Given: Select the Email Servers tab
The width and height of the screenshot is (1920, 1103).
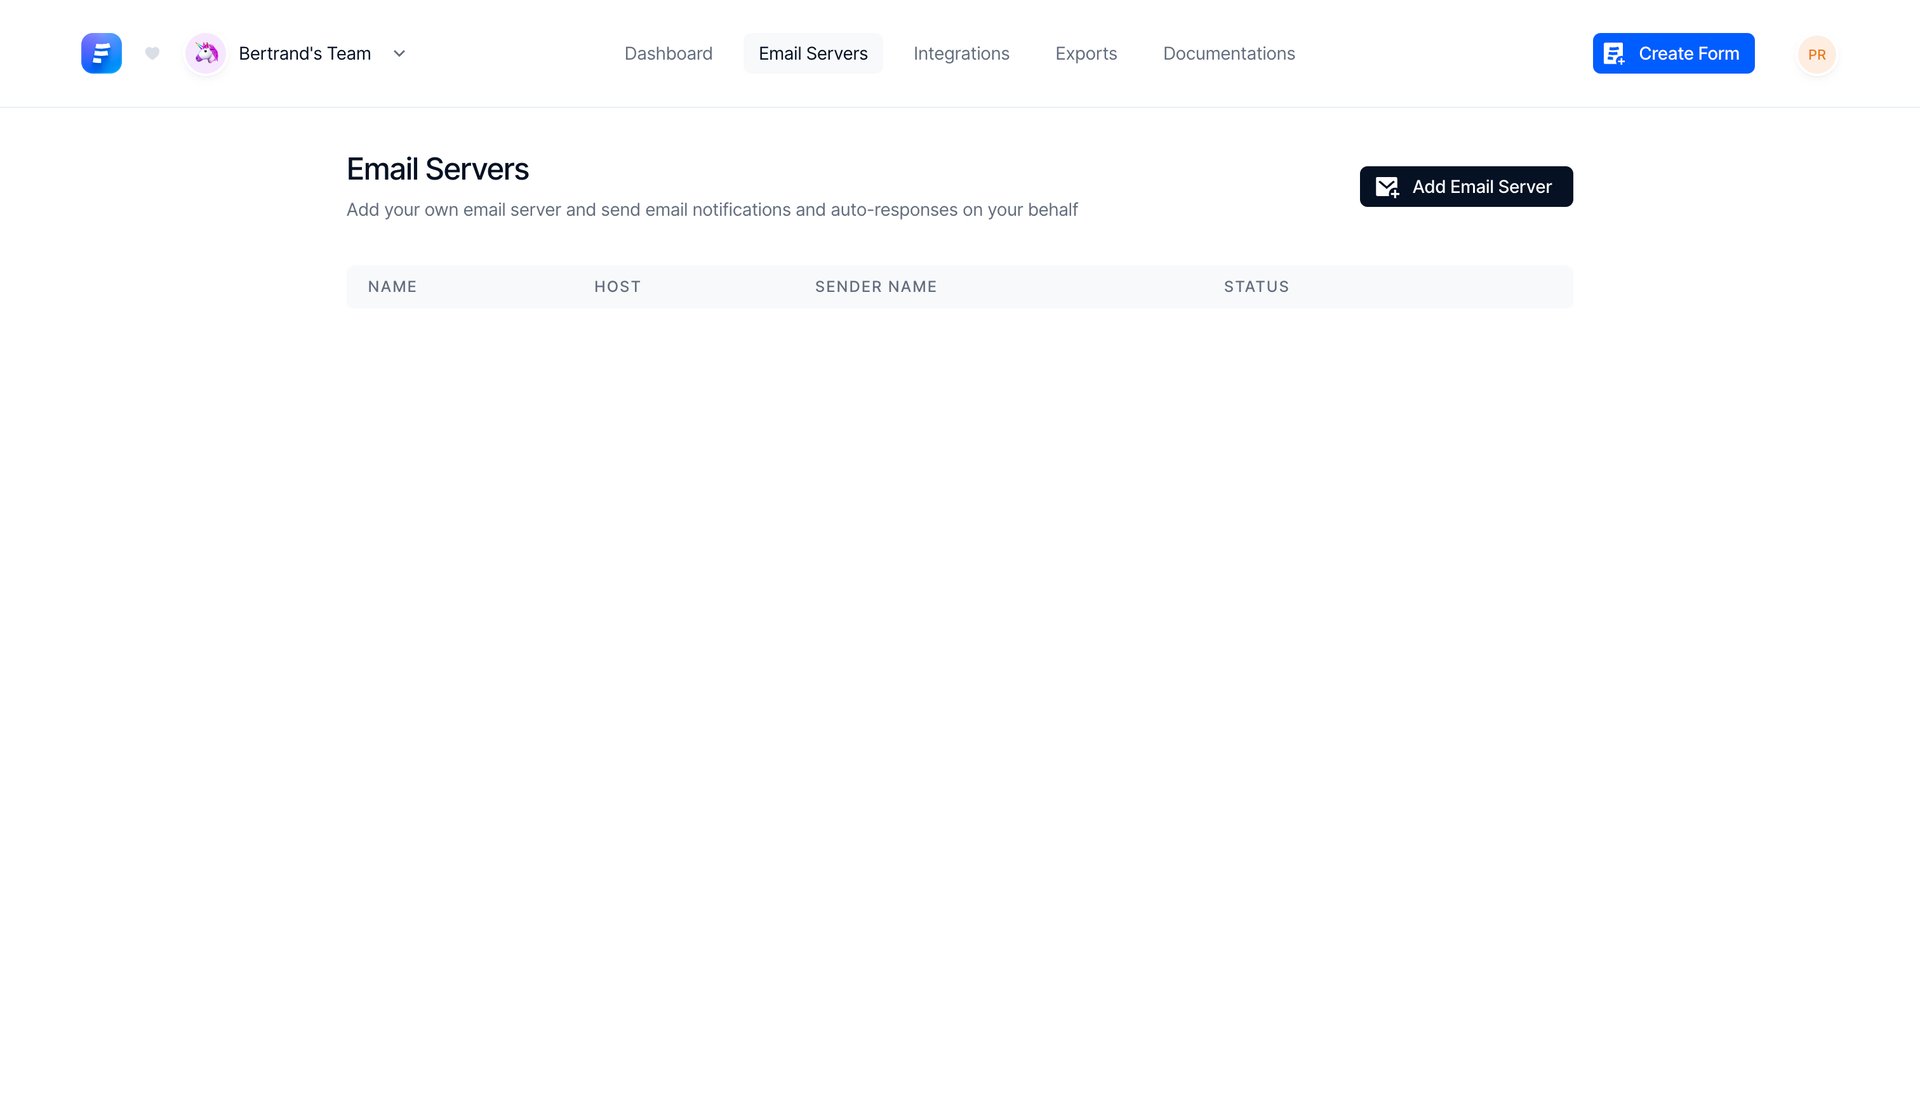Looking at the screenshot, I should (813, 53).
